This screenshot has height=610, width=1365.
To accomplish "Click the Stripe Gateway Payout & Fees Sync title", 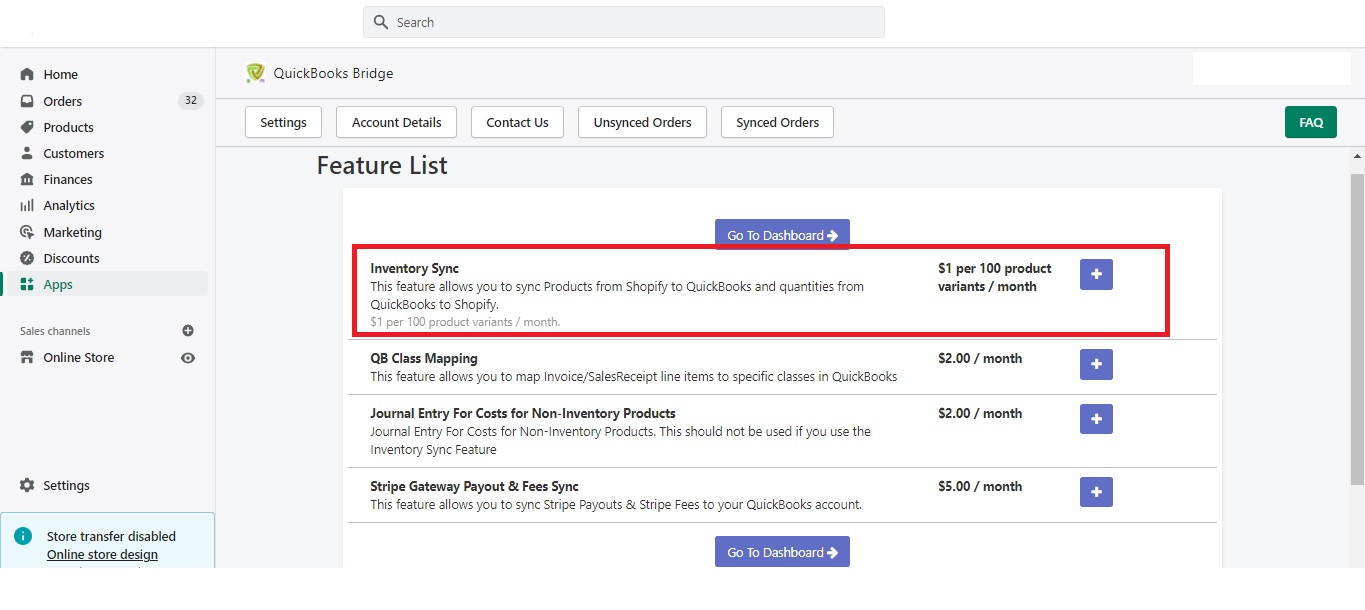I will [474, 486].
